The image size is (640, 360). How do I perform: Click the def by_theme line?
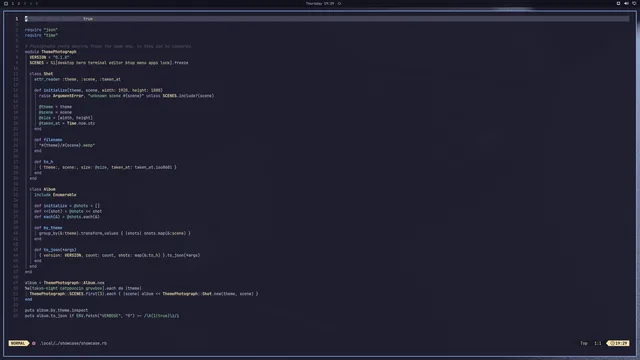(48, 228)
